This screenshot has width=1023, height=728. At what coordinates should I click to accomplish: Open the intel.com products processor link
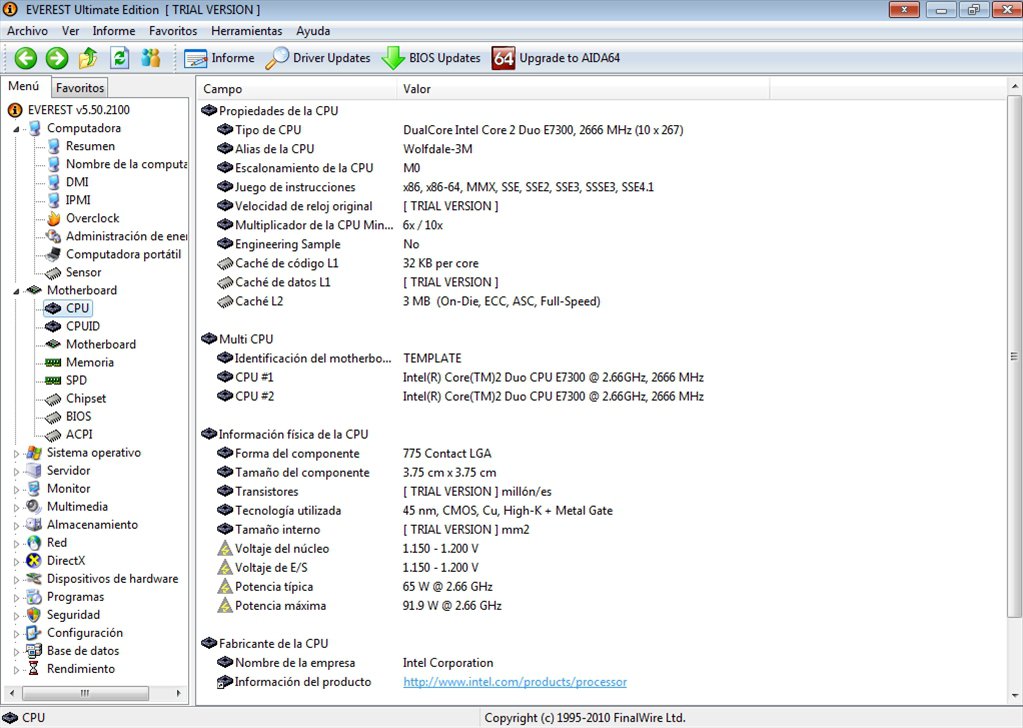click(x=515, y=682)
